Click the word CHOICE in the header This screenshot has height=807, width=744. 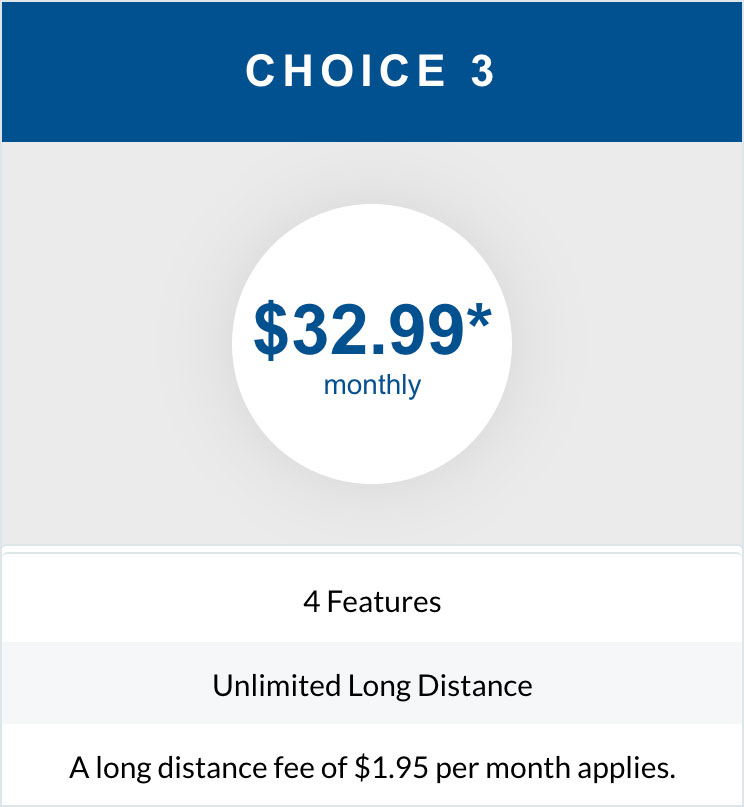tap(345, 71)
